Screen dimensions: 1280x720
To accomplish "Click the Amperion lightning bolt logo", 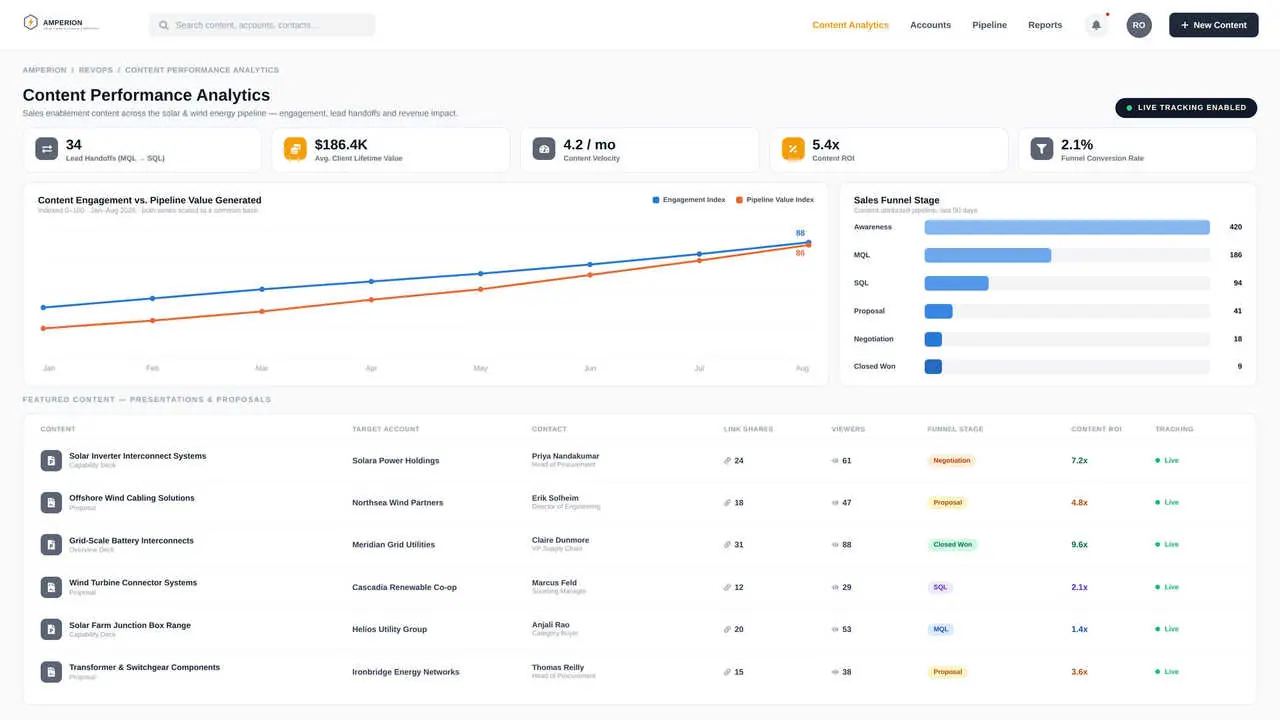I will coord(31,23).
